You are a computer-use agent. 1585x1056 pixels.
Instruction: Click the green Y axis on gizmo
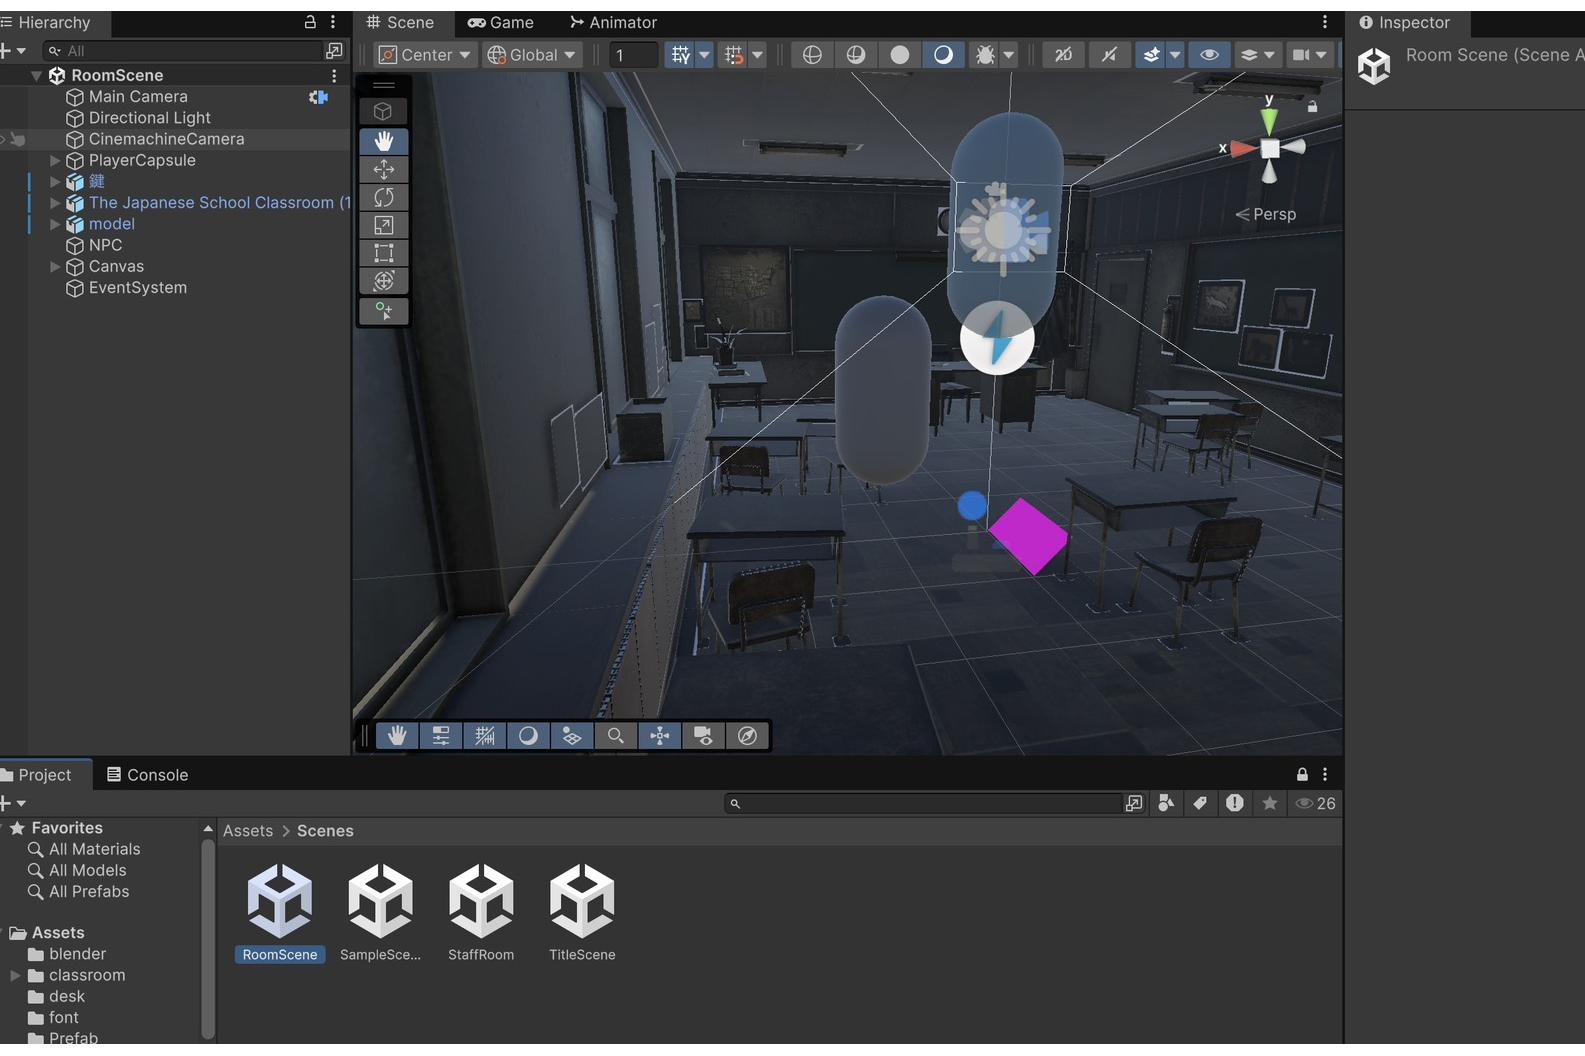pos(1269,121)
